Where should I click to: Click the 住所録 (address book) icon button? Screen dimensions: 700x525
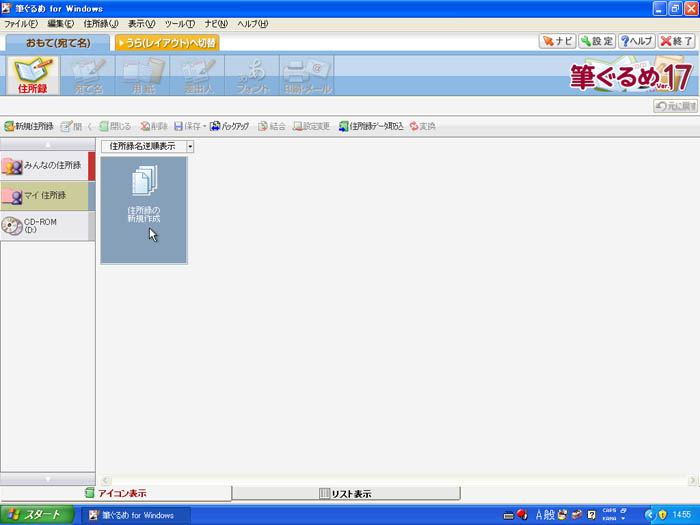click(32, 76)
